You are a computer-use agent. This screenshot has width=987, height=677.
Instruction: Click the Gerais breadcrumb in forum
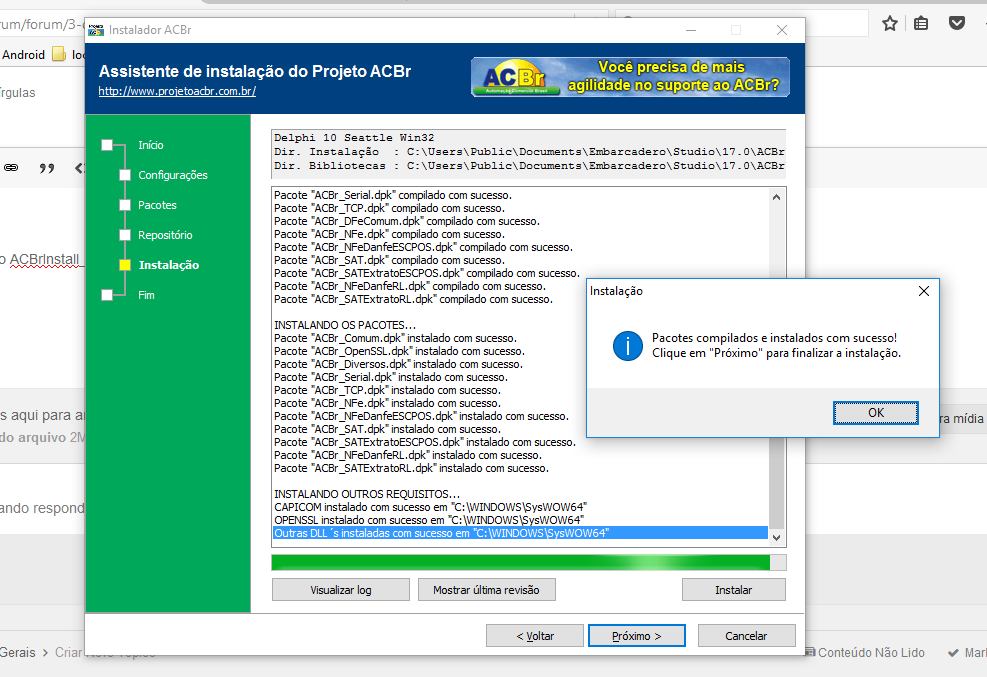click(18, 652)
